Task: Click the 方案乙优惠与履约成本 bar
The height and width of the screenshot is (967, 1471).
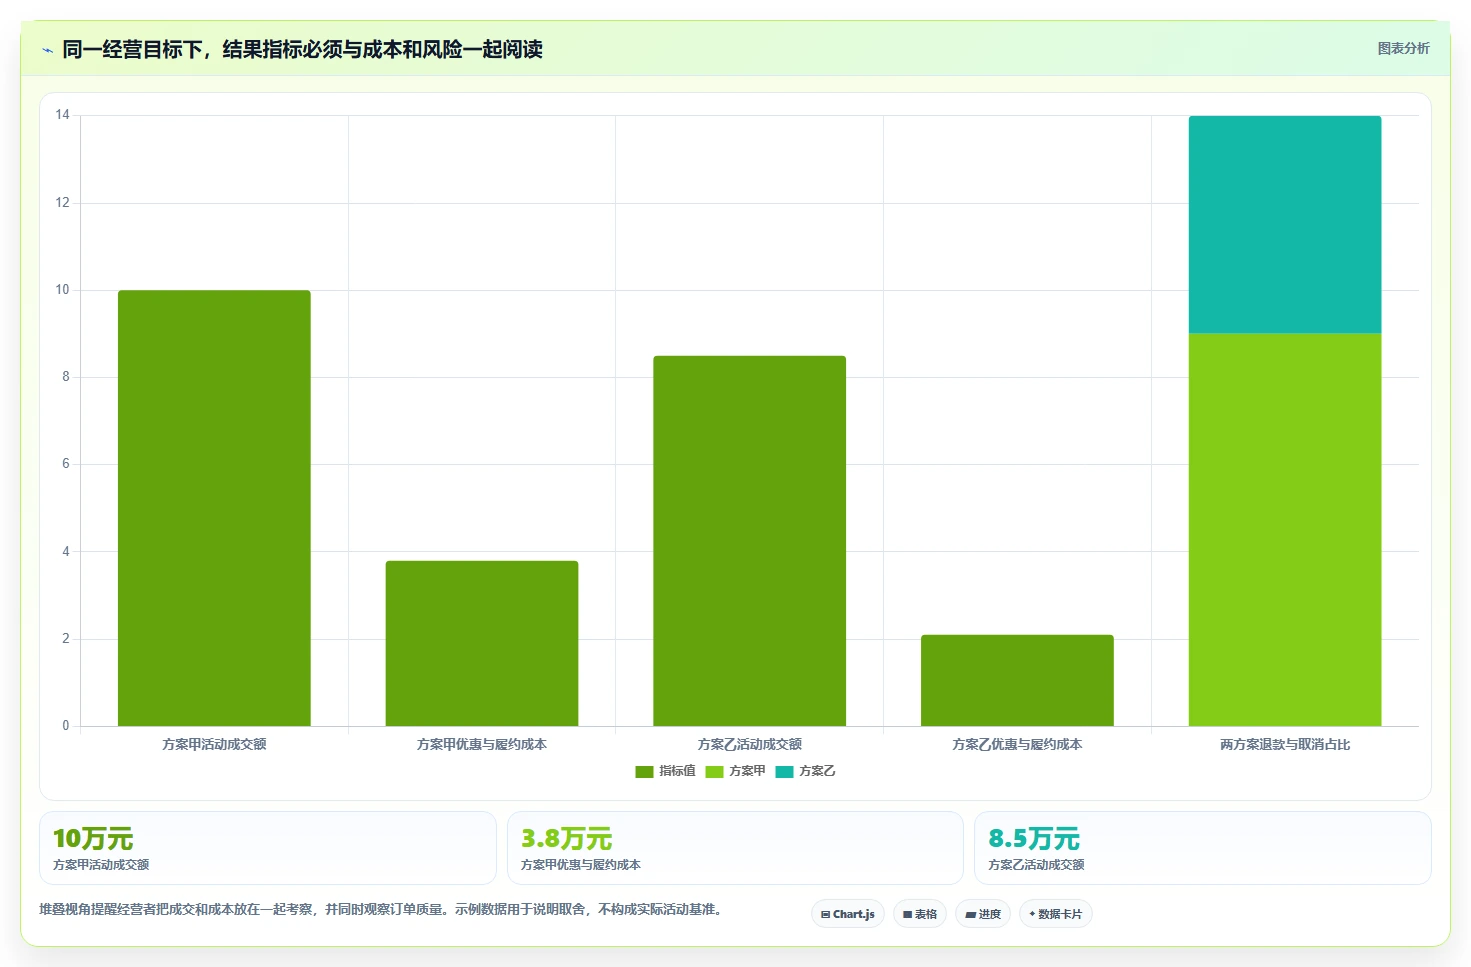Action: [x=1017, y=680]
